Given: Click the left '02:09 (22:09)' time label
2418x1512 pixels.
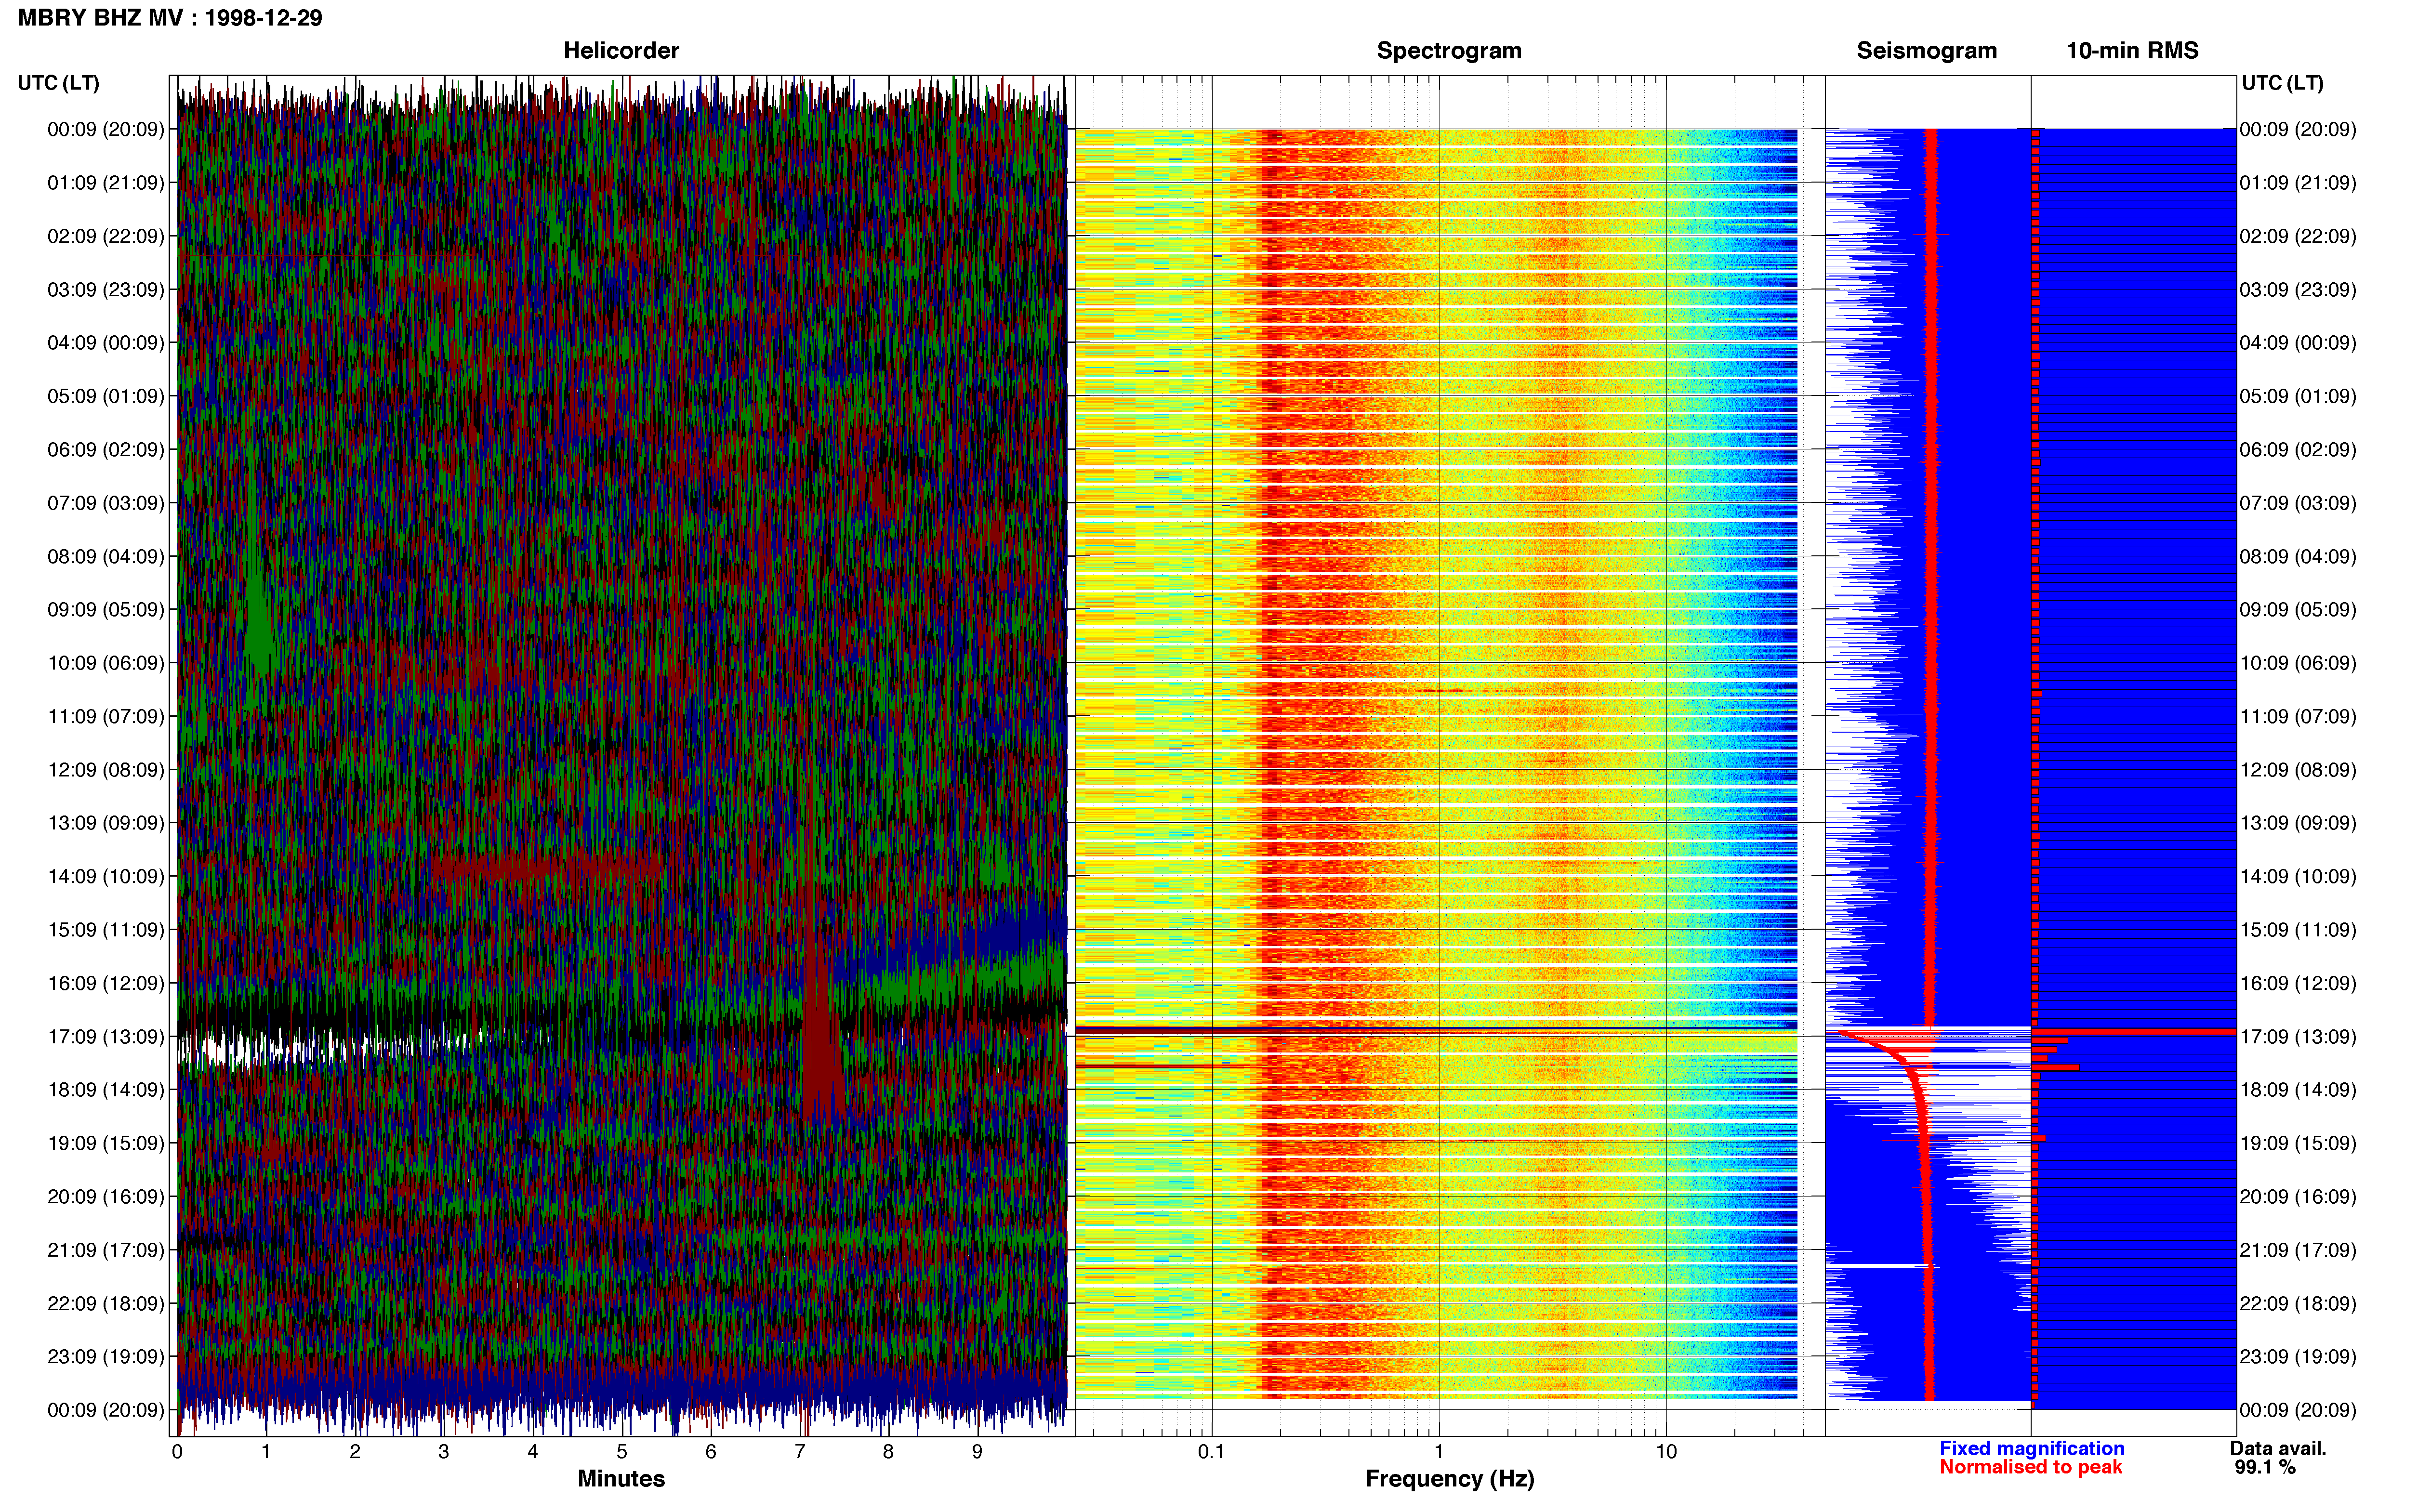Looking at the screenshot, I should pos(106,236).
